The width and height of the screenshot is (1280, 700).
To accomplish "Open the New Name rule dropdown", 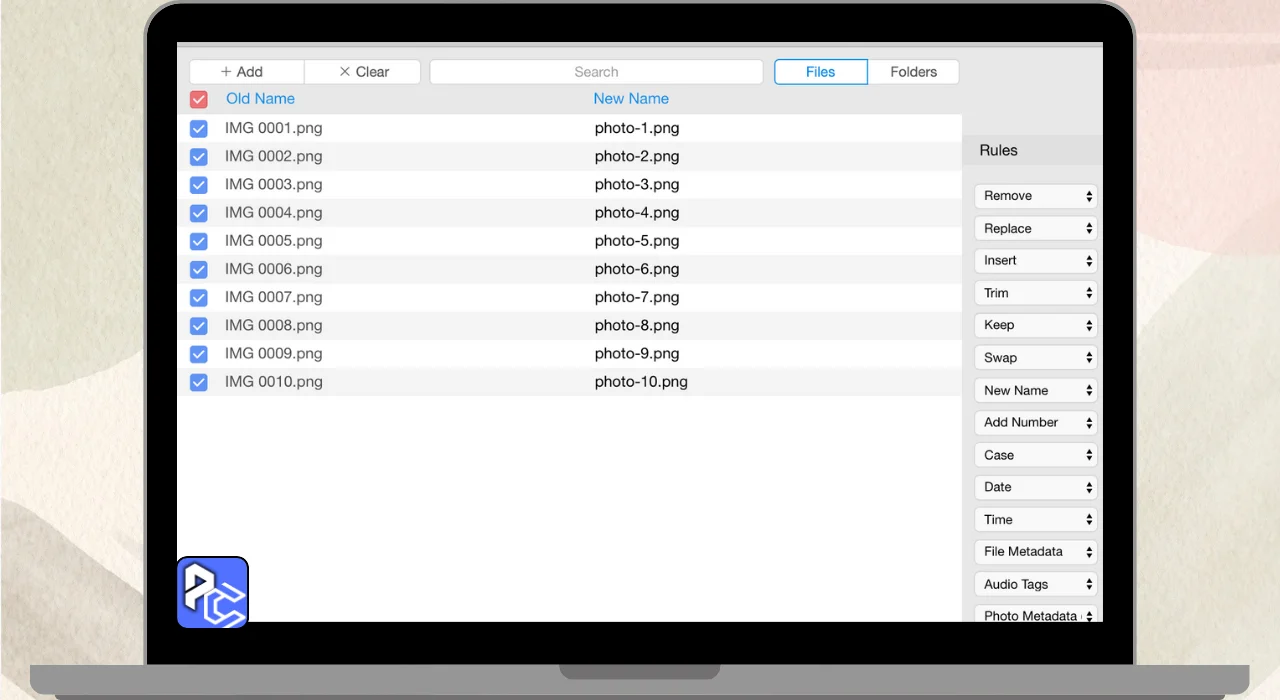I will coord(1036,390).
